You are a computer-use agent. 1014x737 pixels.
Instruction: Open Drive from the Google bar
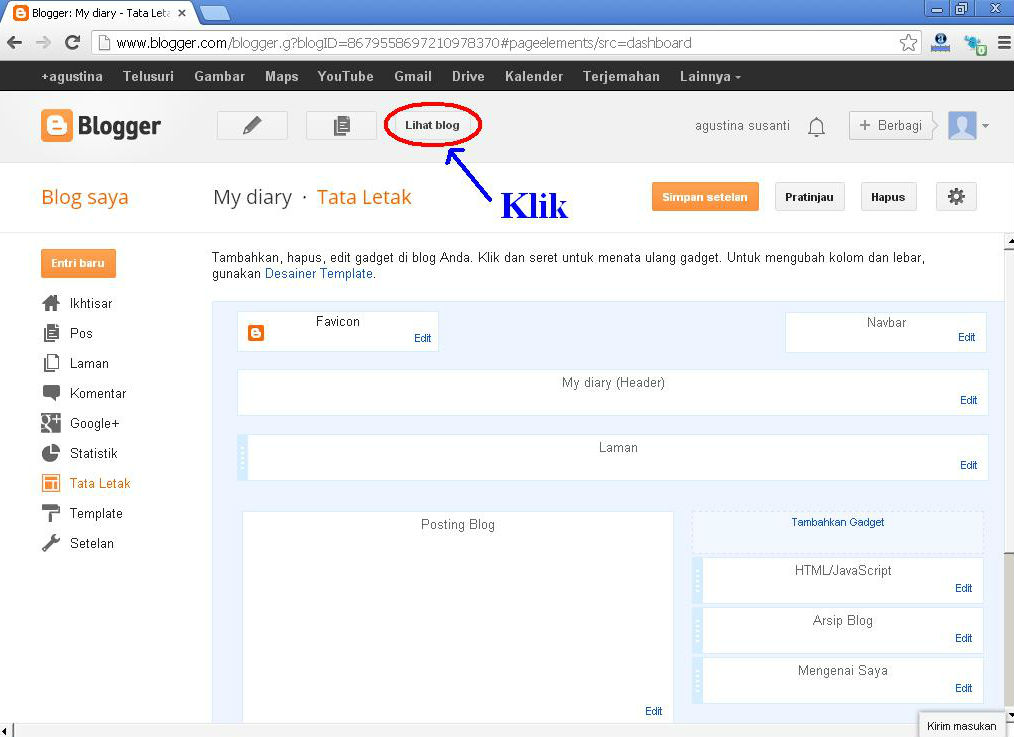click(x=468, y=76)
